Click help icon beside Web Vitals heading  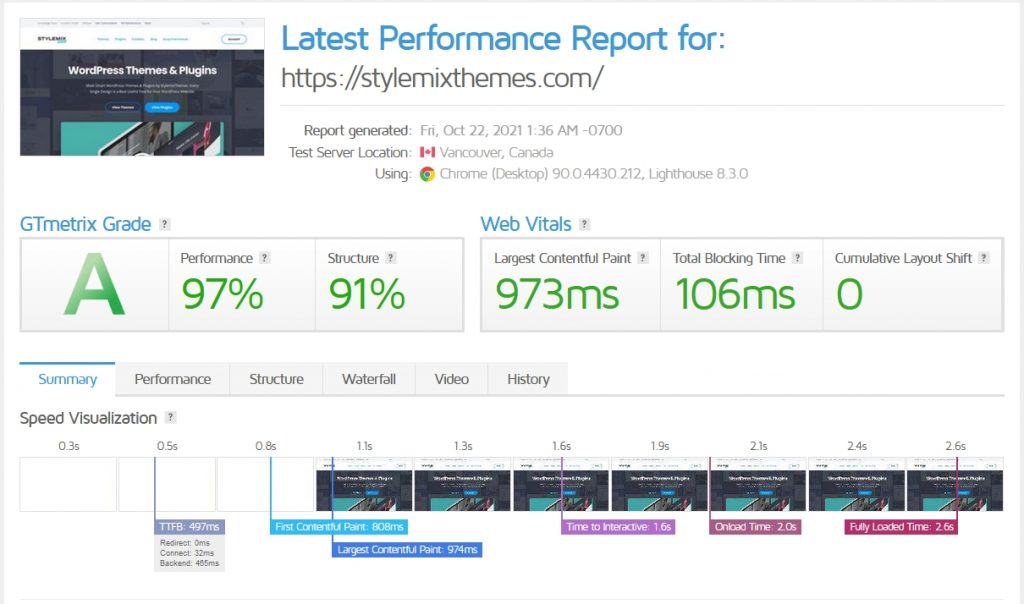[x=584, y=224]
